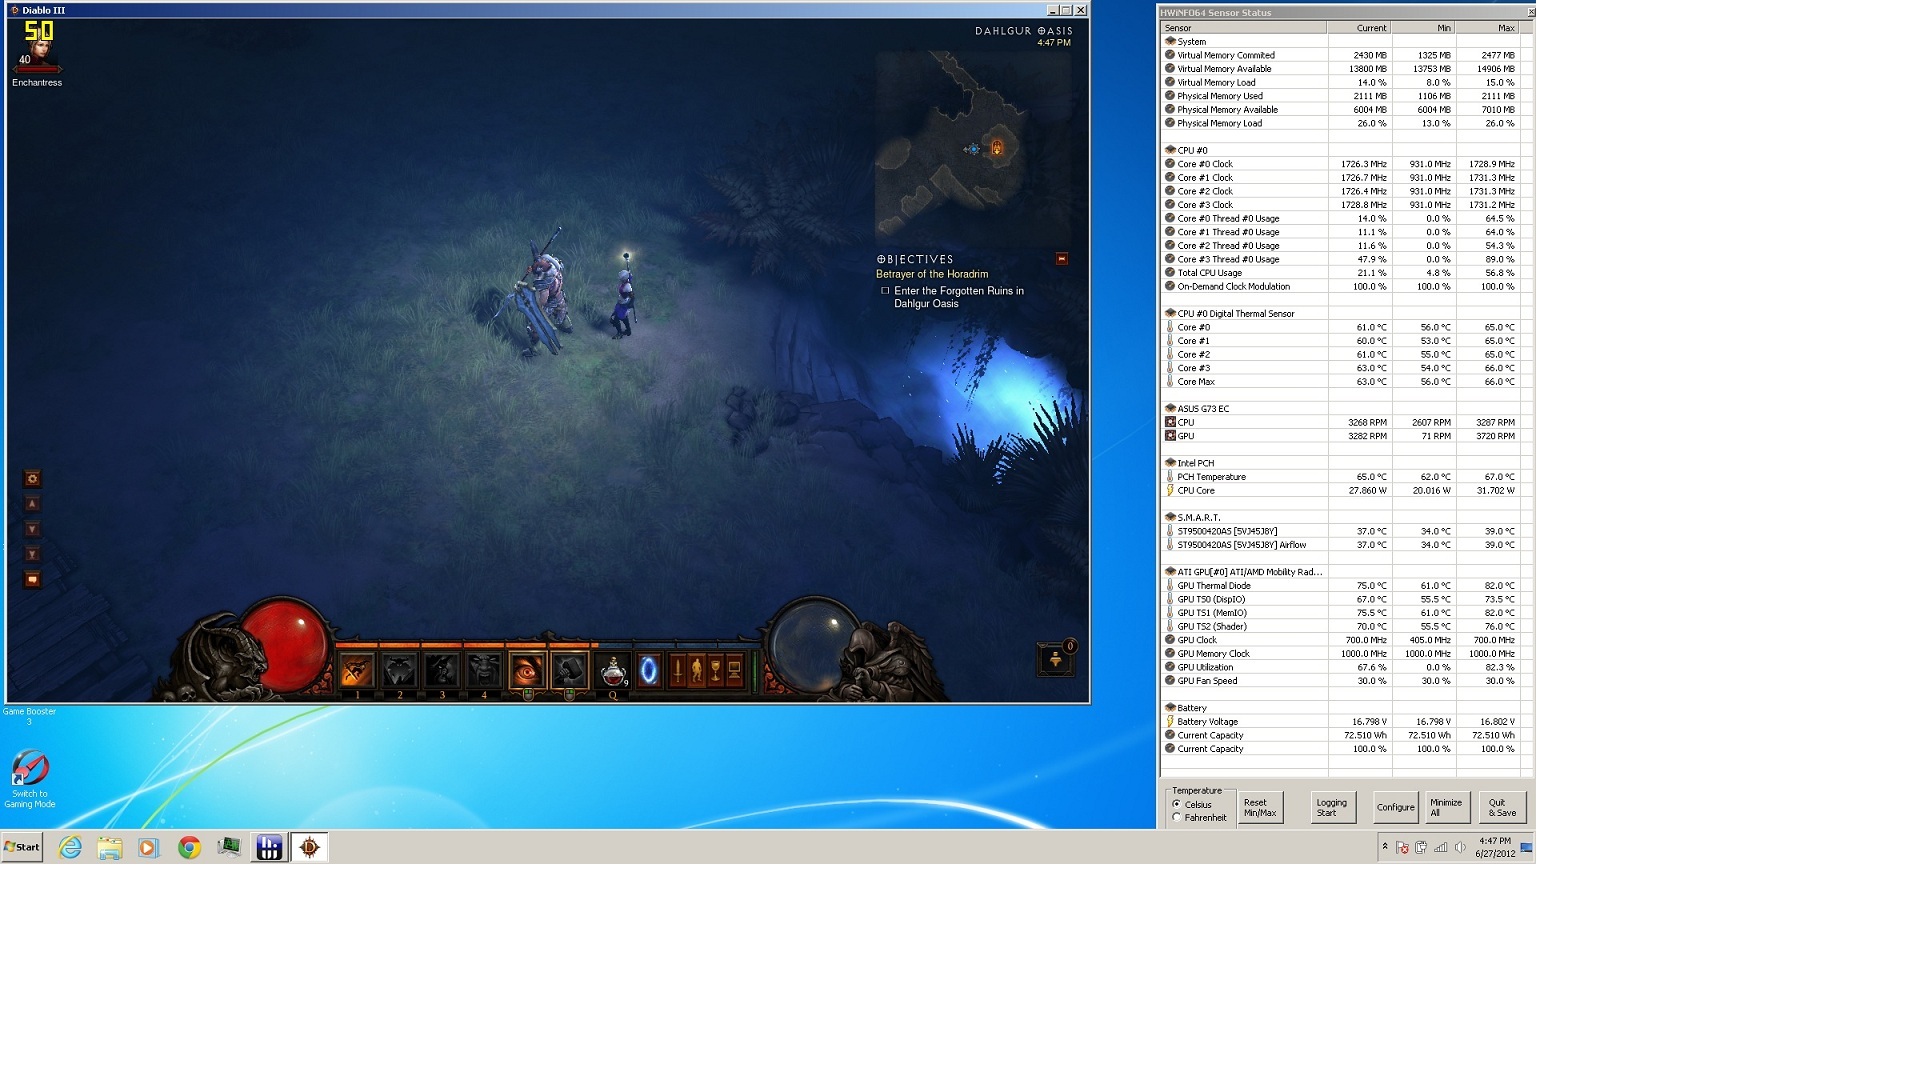Open the Inventory character icon

pos(696,670)
